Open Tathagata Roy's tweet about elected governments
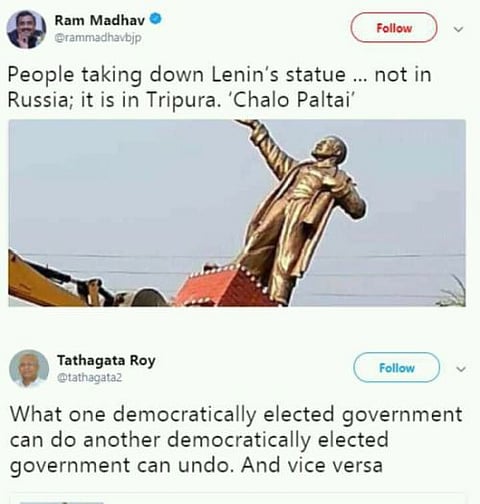 236,440
